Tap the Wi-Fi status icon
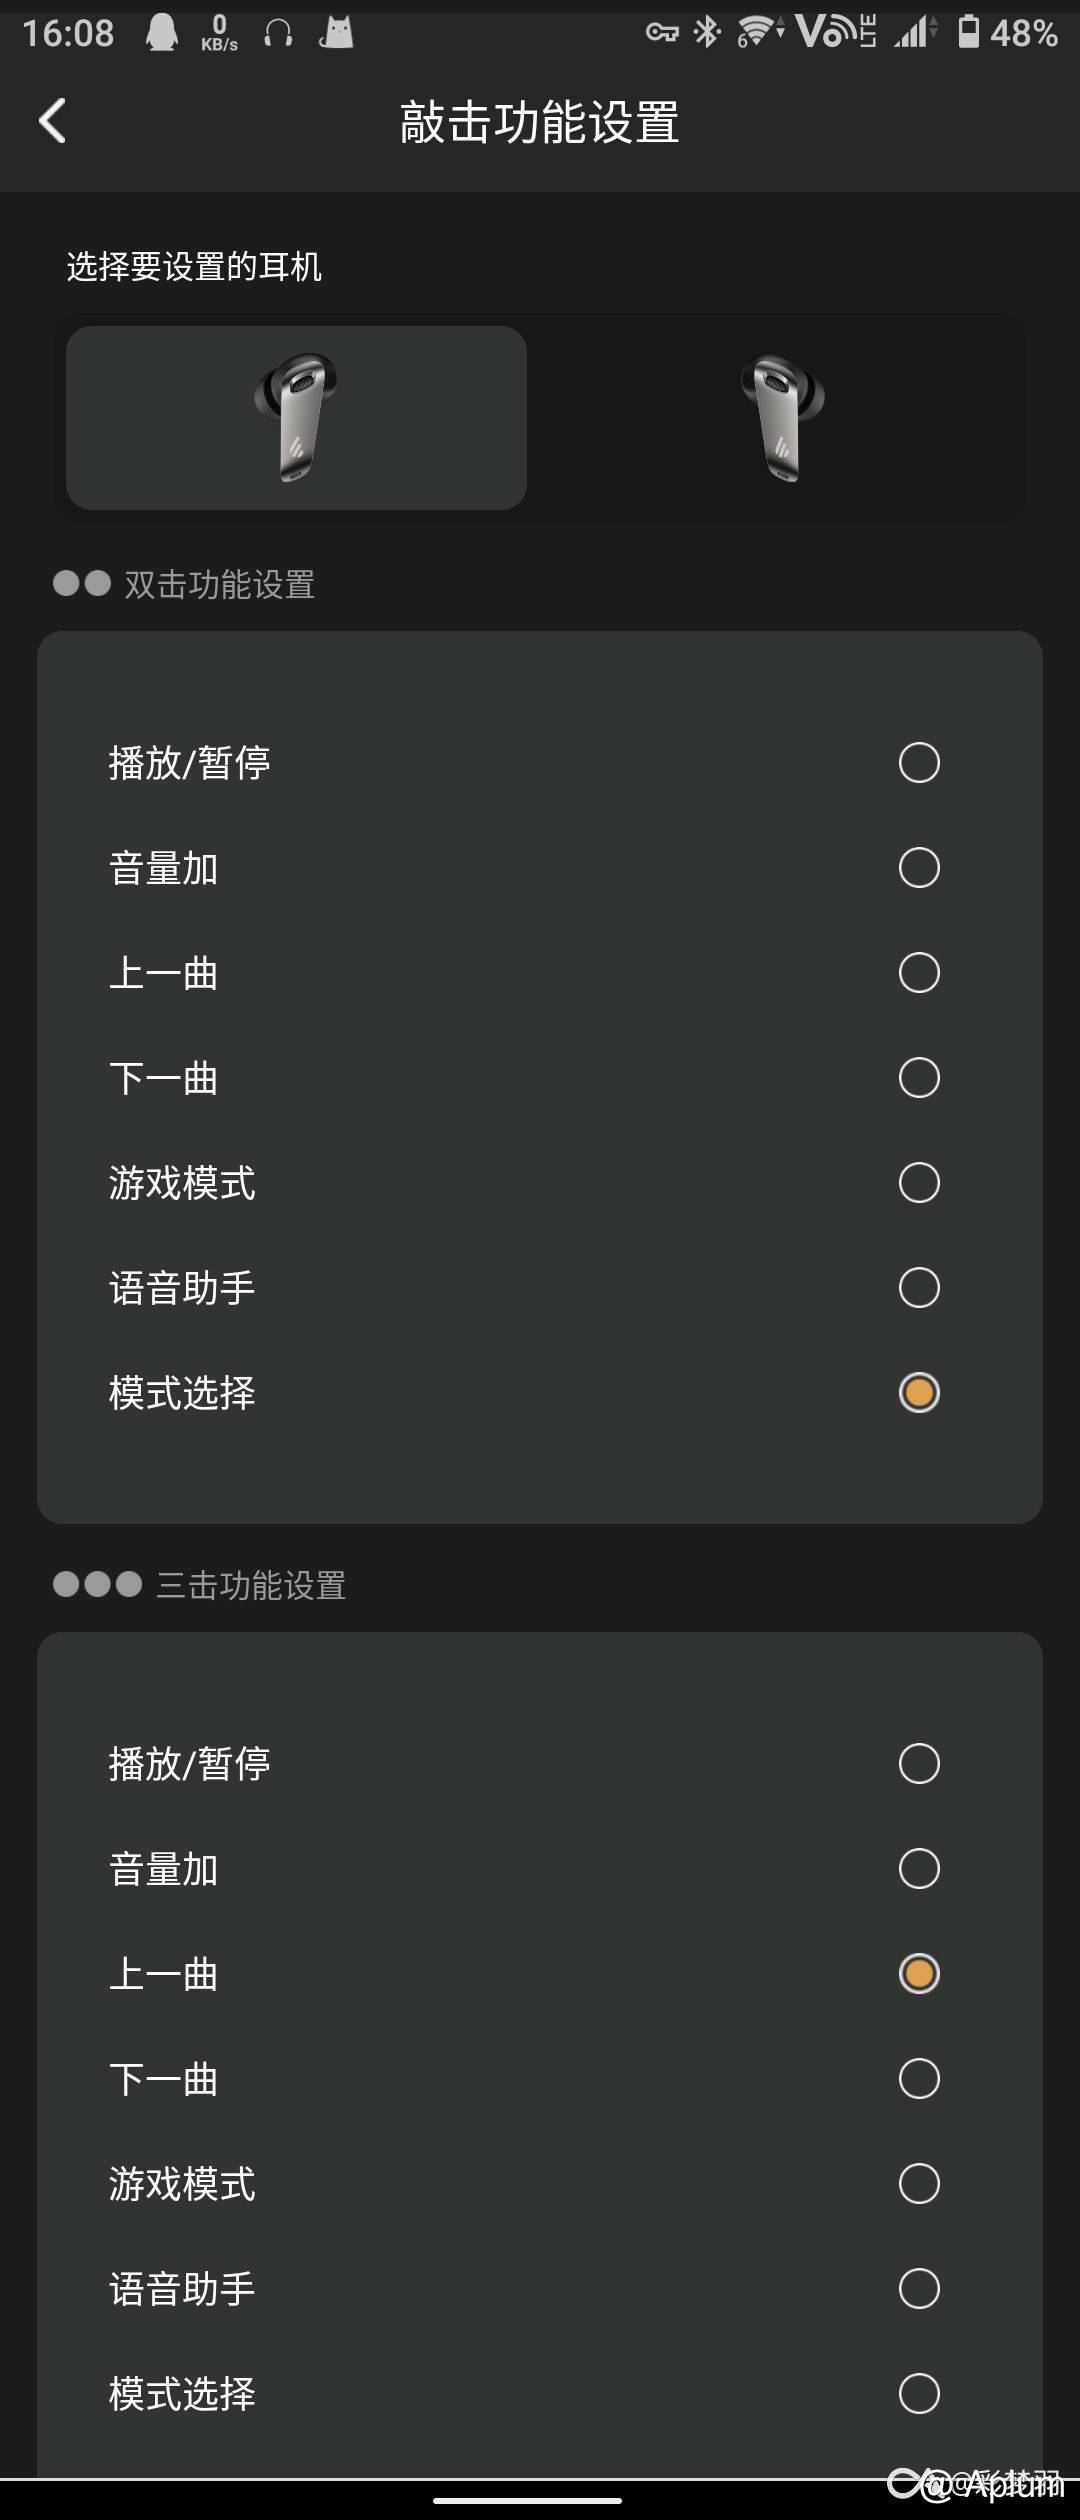The height and width of the screenshot is (2520, 1080). [x=758, y=33]
